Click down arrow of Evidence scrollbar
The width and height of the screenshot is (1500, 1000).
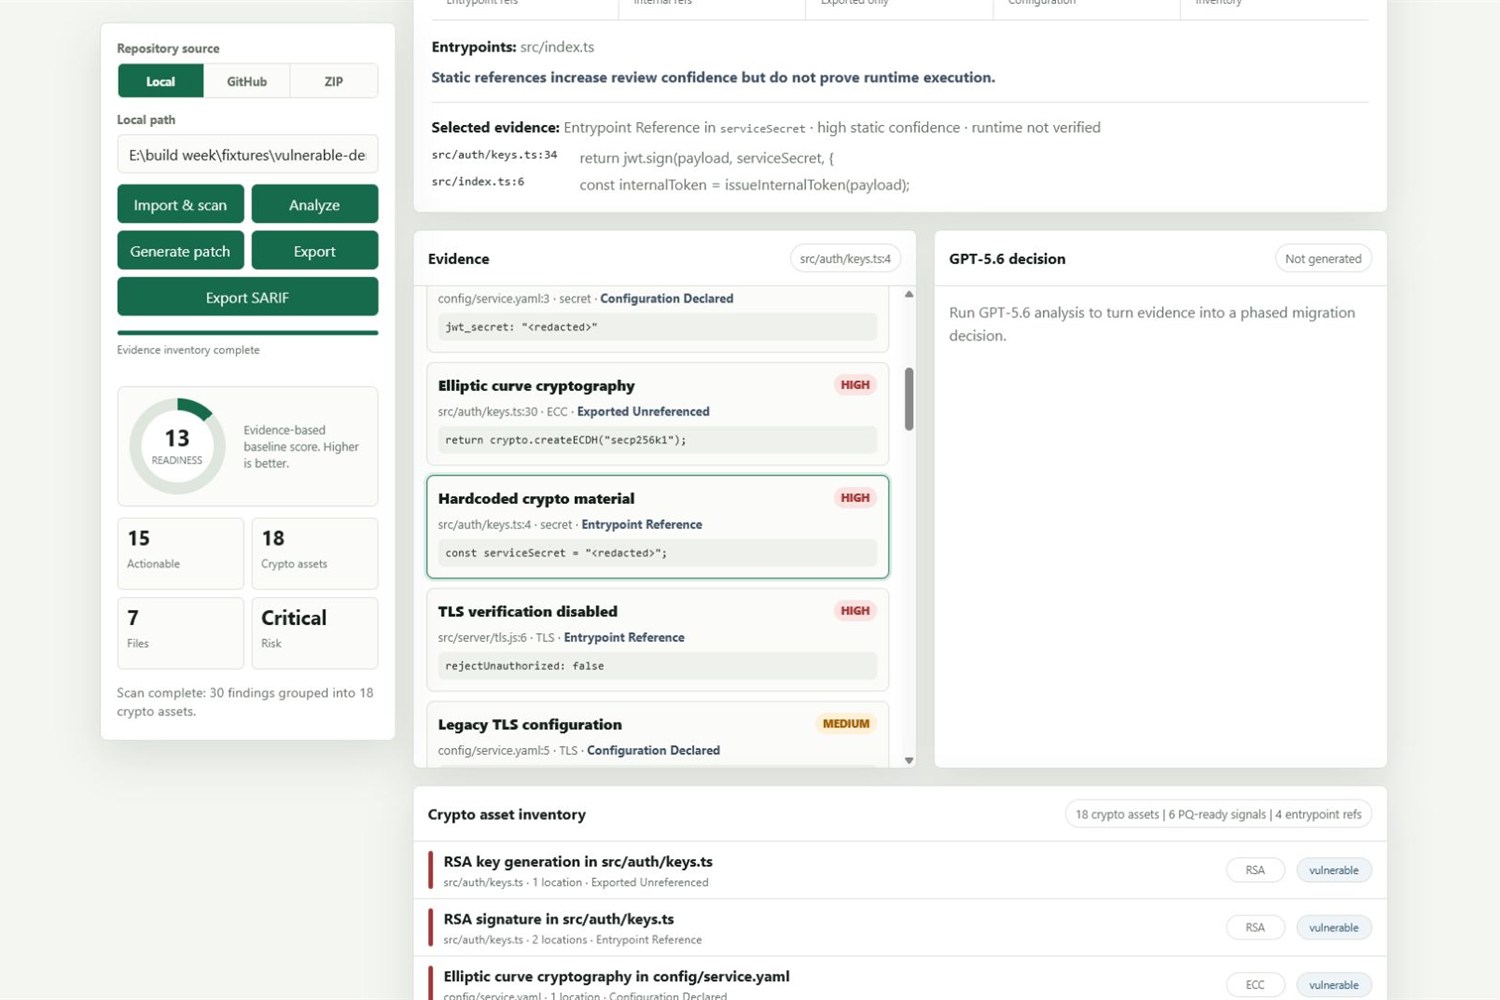pos(909,760)
